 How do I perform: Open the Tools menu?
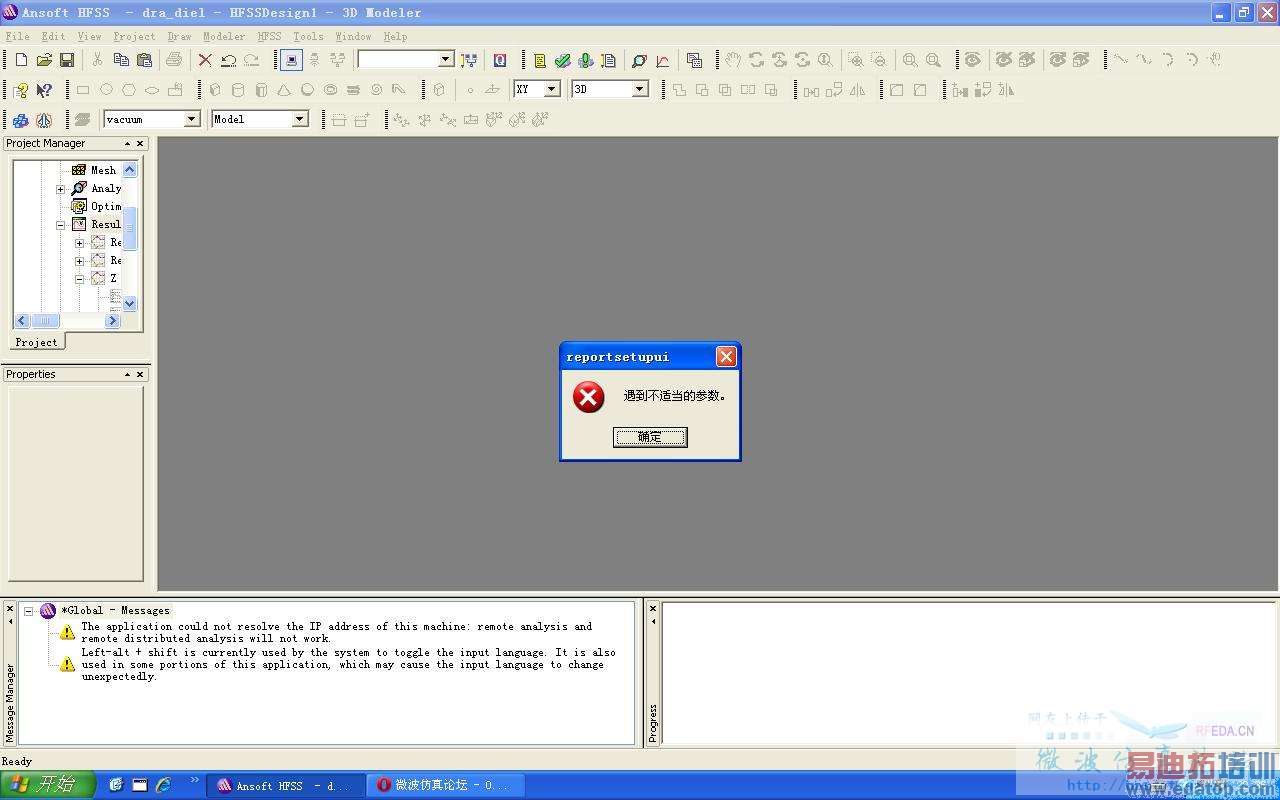tap(308, 36)
